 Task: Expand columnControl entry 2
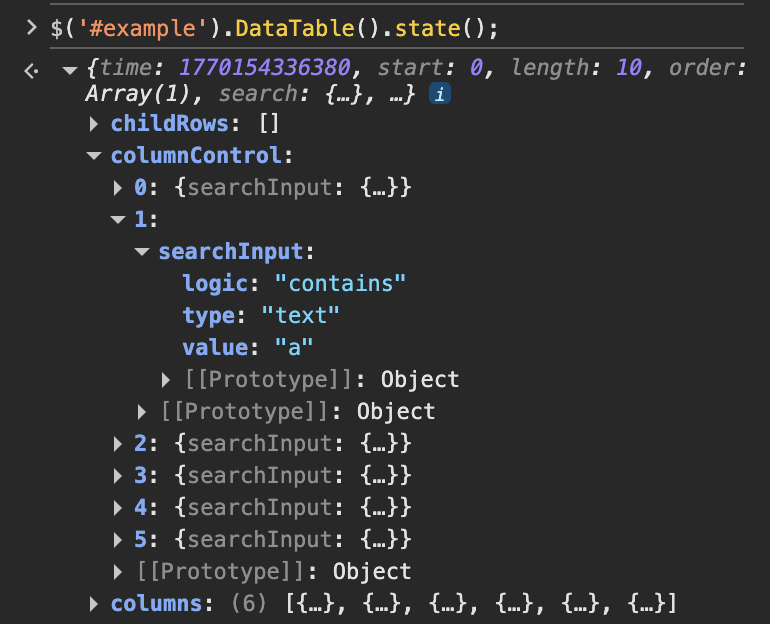[x=119, y=444]
